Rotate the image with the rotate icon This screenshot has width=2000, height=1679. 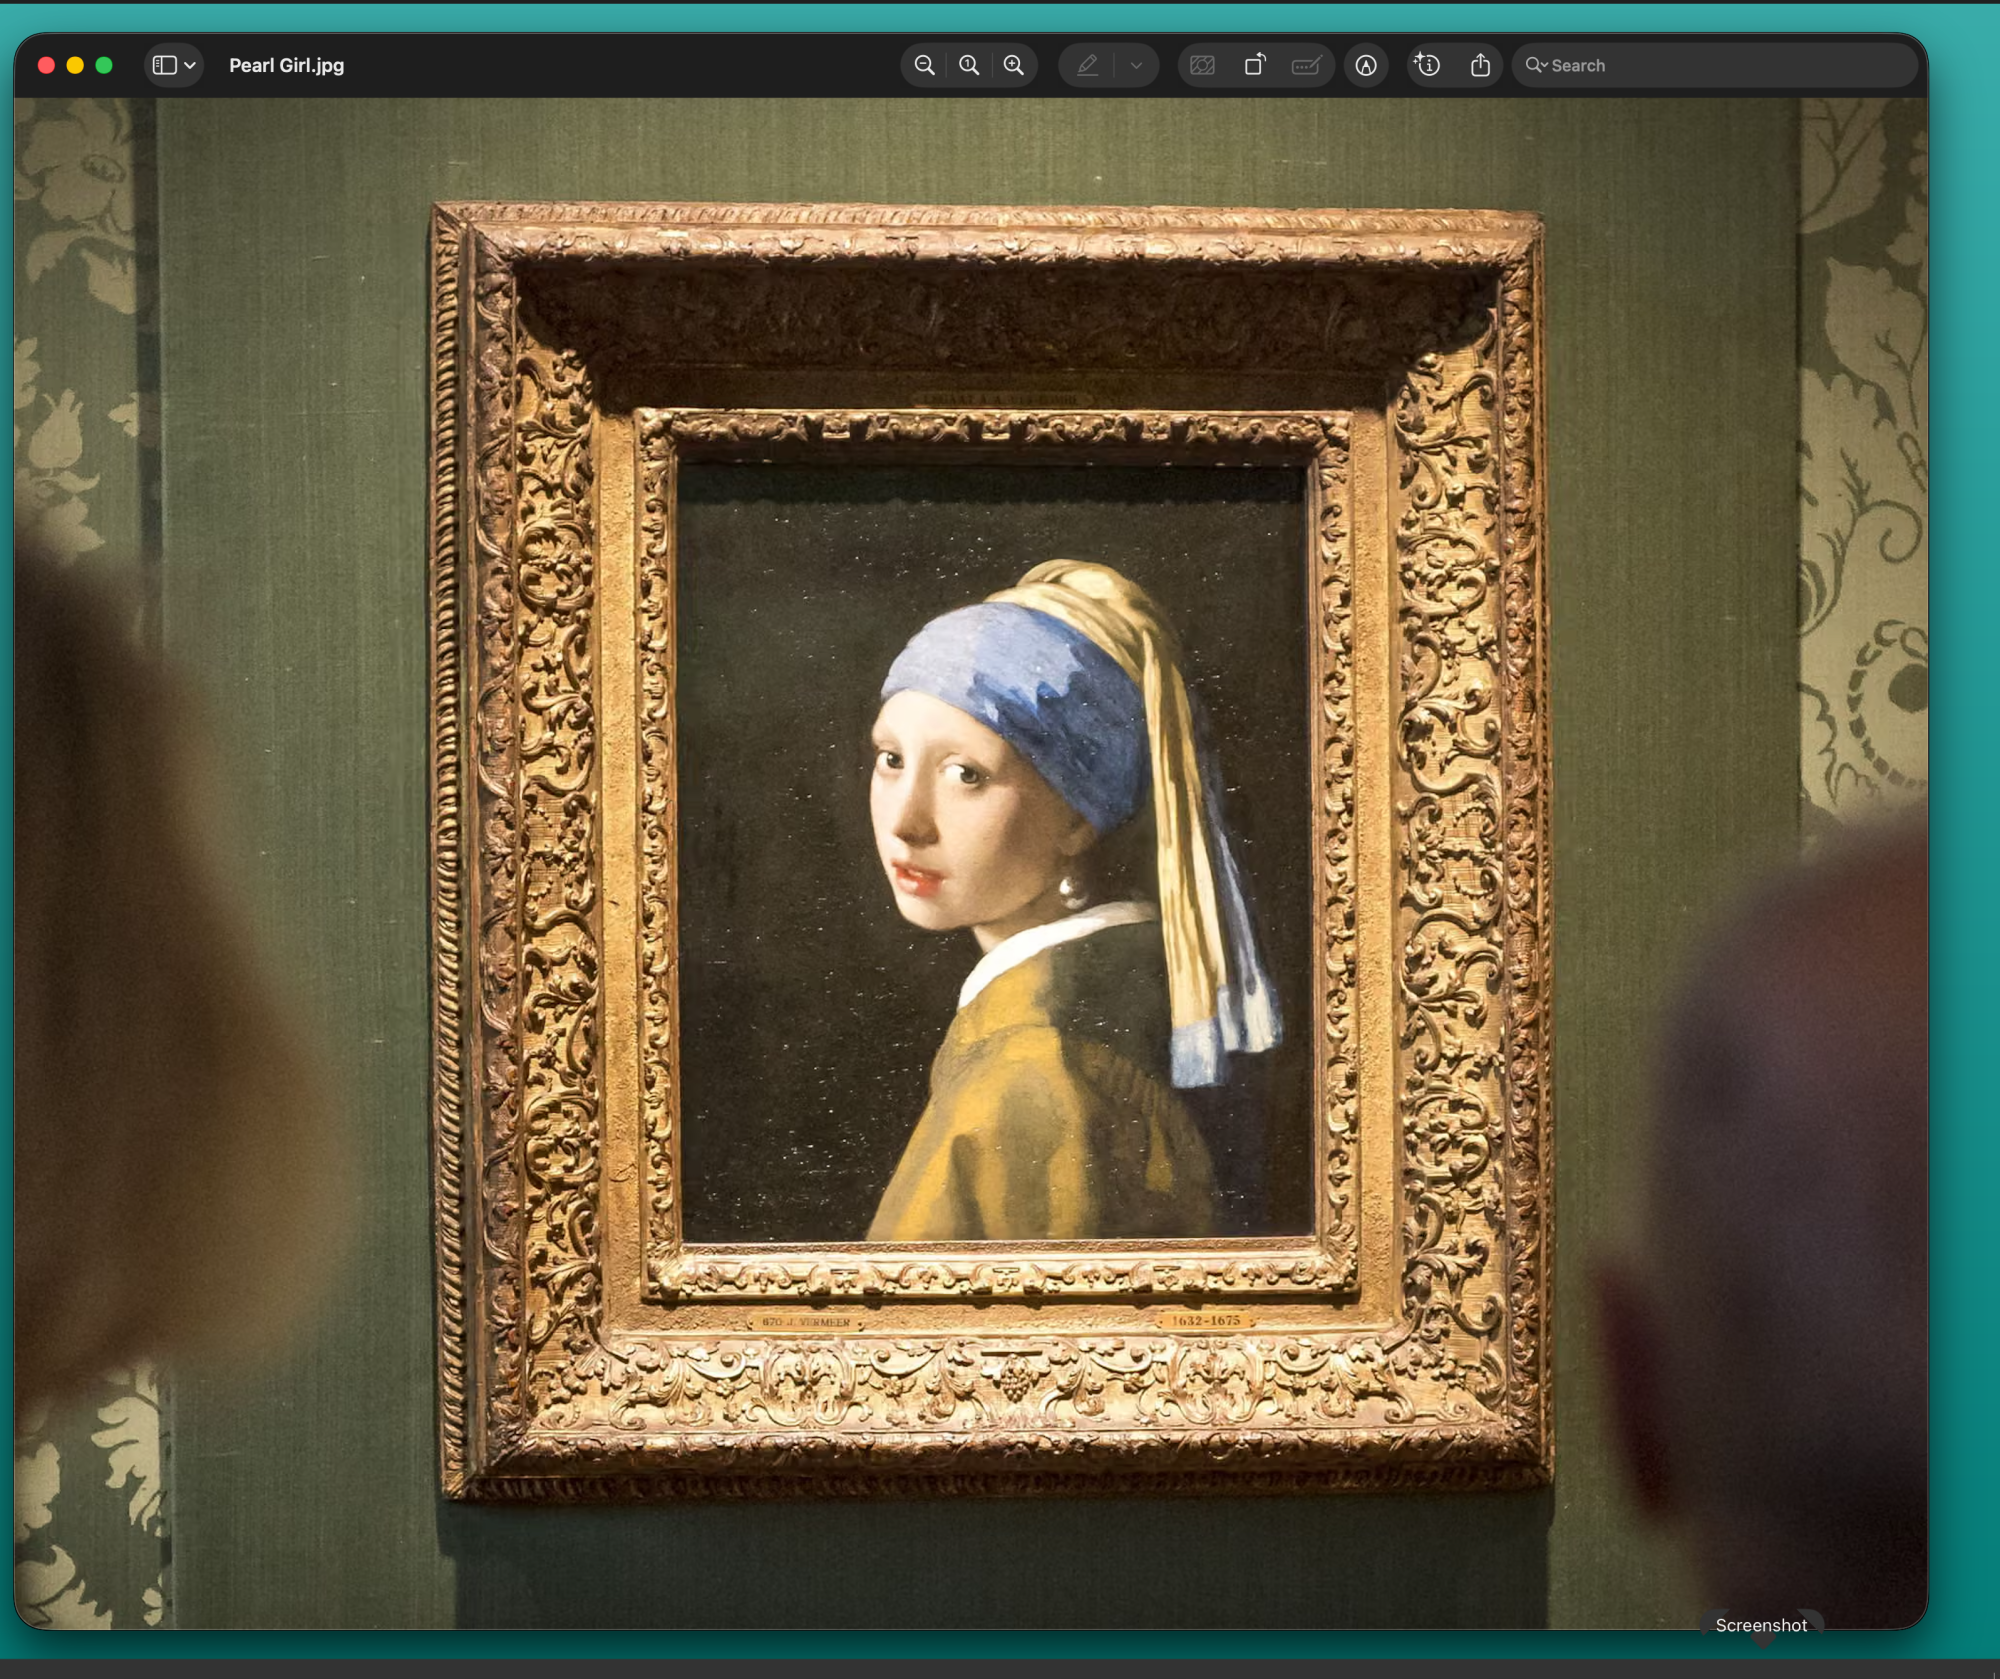[x=1254, y=65]
